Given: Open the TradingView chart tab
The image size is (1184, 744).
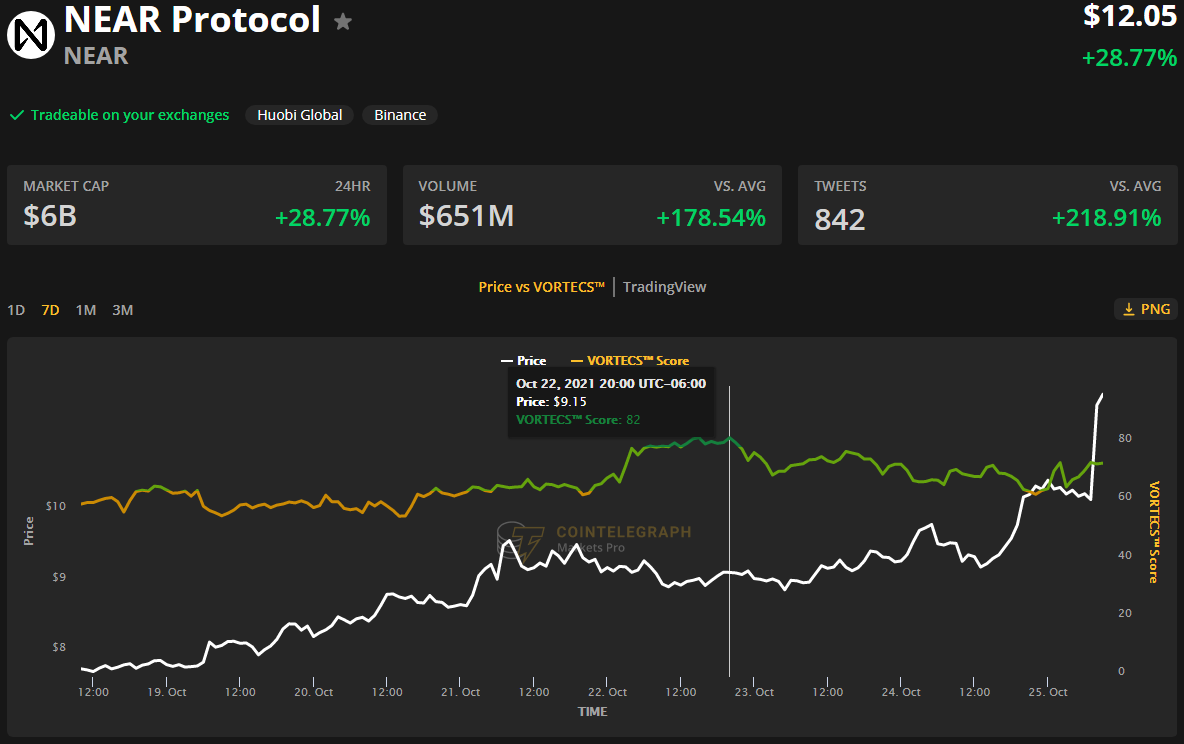Looking at the screenshot, I should [x=664, y=287].
